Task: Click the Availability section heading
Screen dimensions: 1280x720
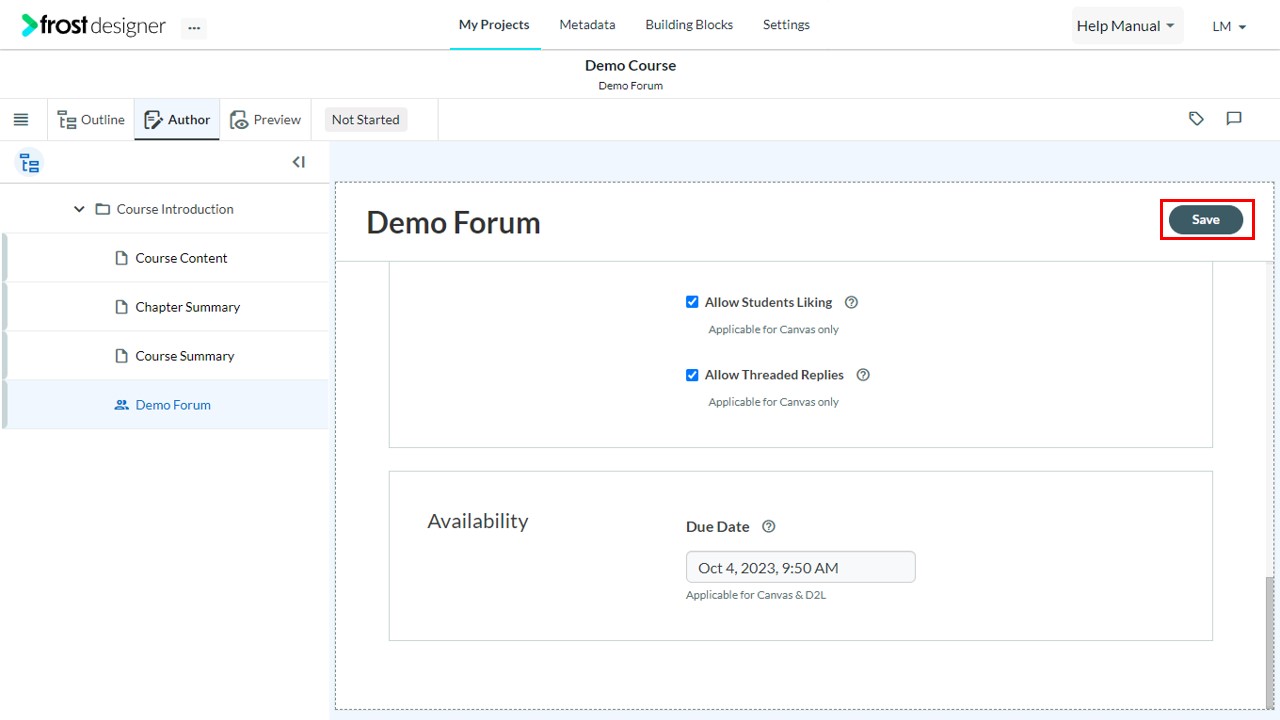Action: click(x=478, y=521)
